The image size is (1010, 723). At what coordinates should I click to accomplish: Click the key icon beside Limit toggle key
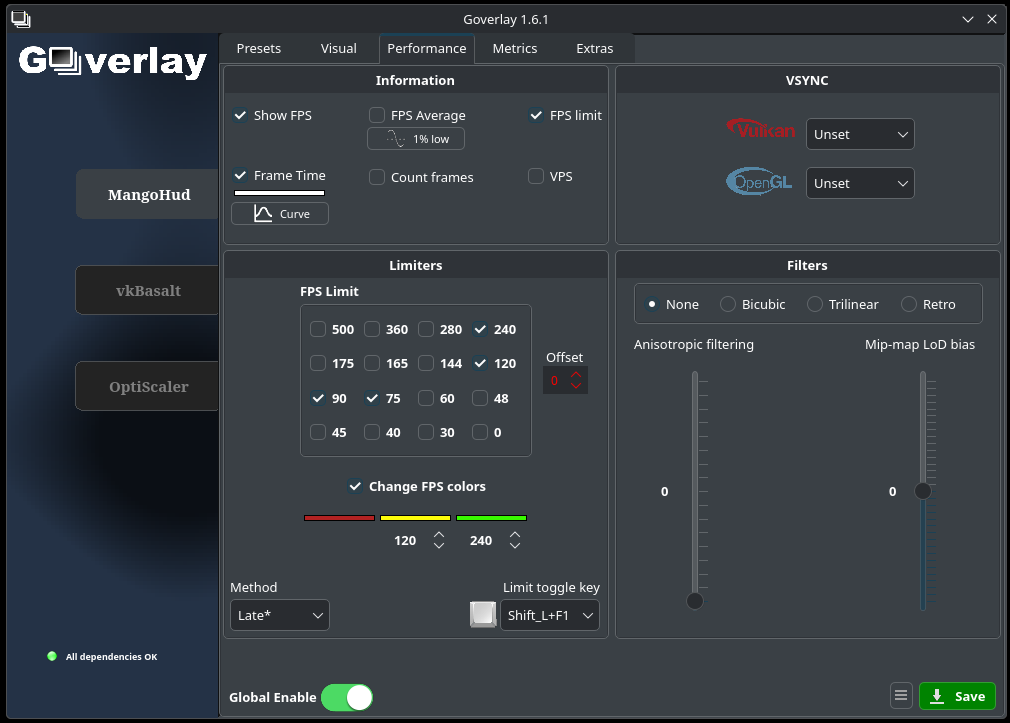(x=483, y=614)
